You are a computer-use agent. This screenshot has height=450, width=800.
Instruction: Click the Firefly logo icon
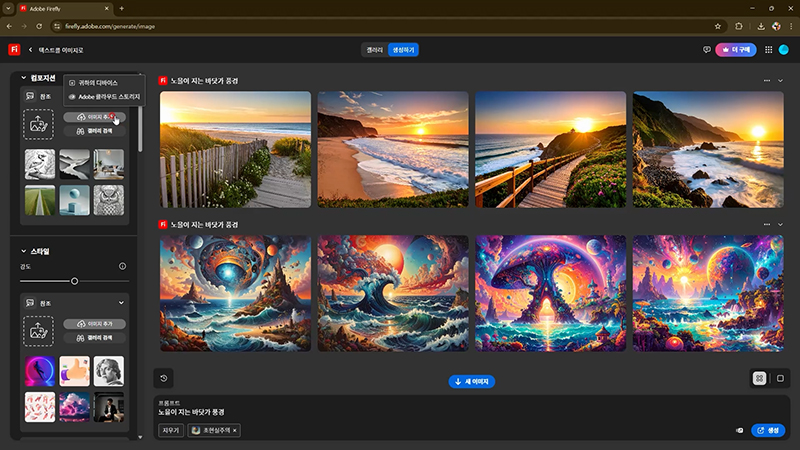[x=14, y=49]
